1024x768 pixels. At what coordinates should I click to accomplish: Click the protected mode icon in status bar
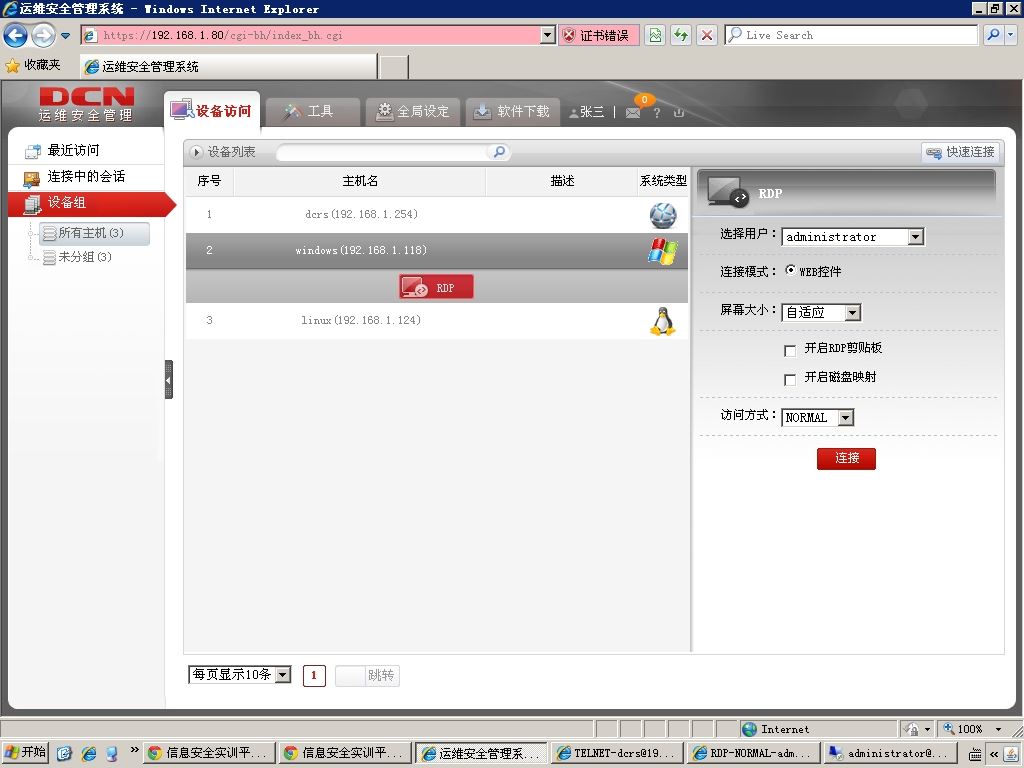point(913,729)
